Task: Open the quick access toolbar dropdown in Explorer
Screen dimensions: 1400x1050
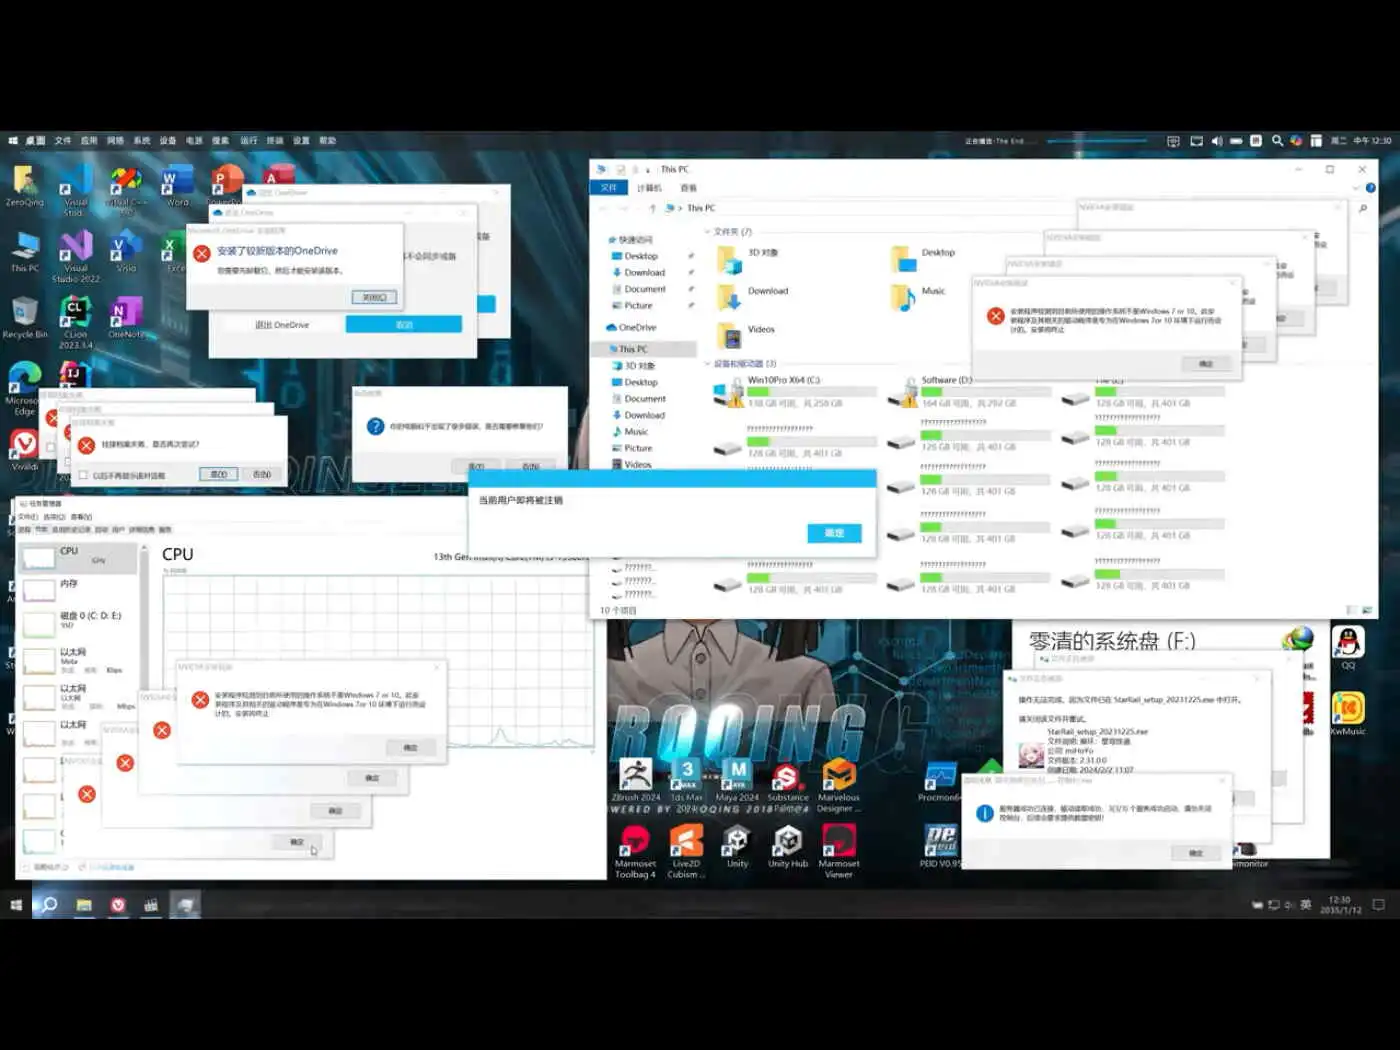Action: 648,170
